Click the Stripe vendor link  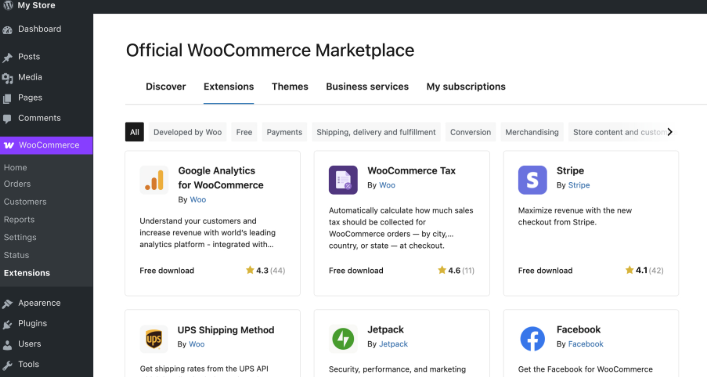point(579,185)
